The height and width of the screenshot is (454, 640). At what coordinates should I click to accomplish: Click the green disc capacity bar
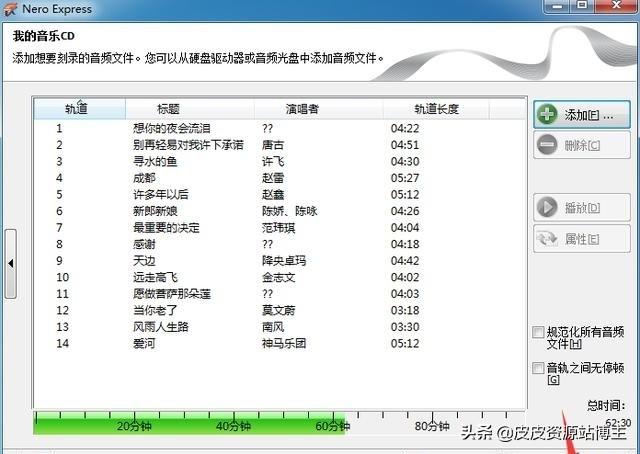tap(190, 425)
